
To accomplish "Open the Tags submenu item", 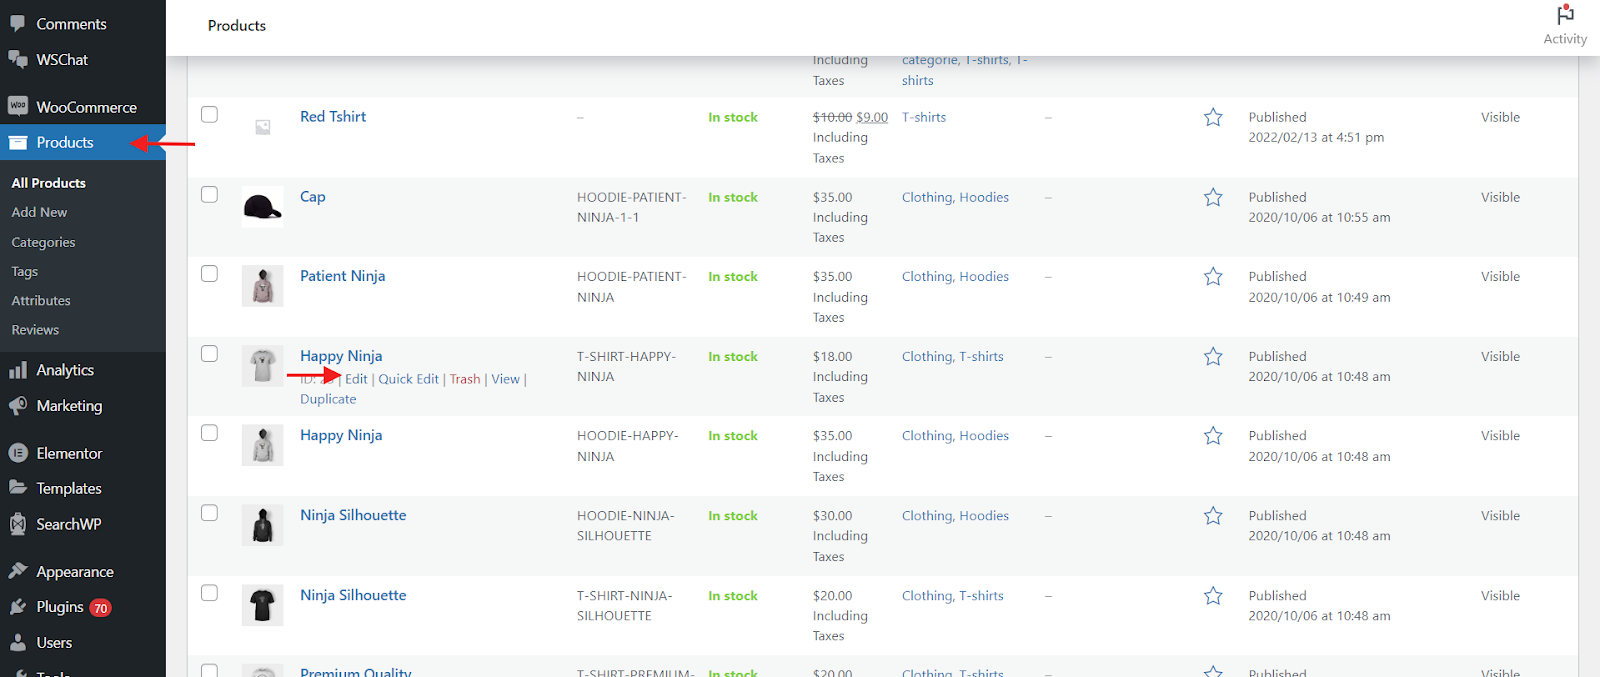I will 25,271.
